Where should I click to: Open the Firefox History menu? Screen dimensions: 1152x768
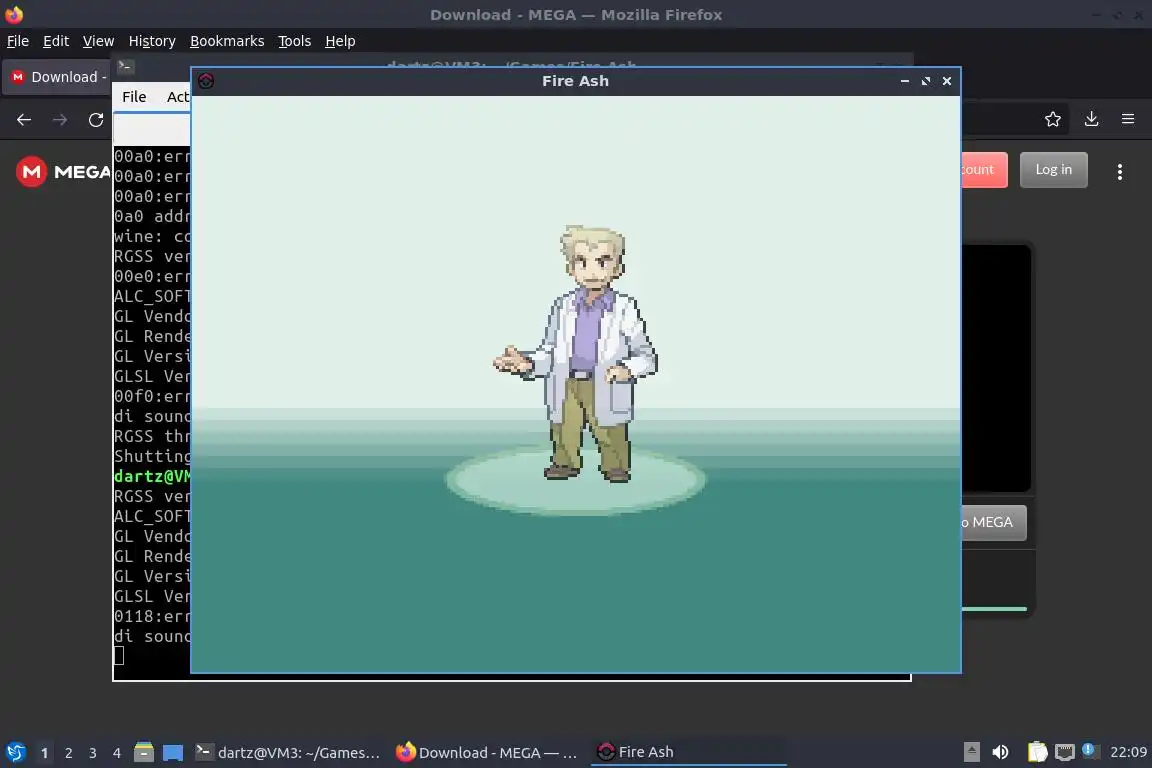[x=152, y=41]
